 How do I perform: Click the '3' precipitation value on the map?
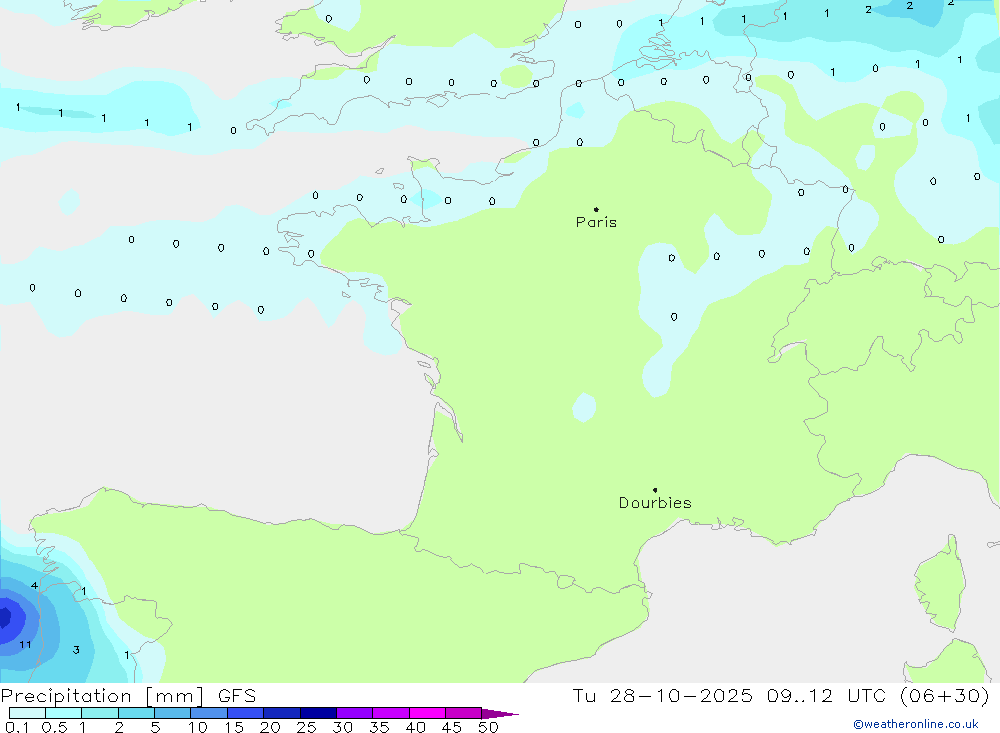76,650
